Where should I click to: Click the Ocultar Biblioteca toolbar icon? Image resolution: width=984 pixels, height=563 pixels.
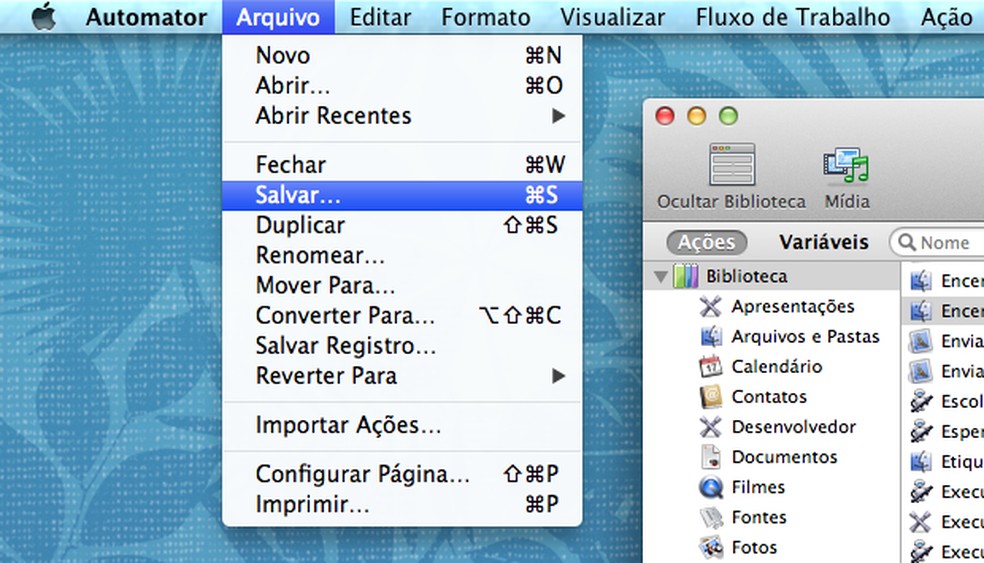(x=732, y=164)
